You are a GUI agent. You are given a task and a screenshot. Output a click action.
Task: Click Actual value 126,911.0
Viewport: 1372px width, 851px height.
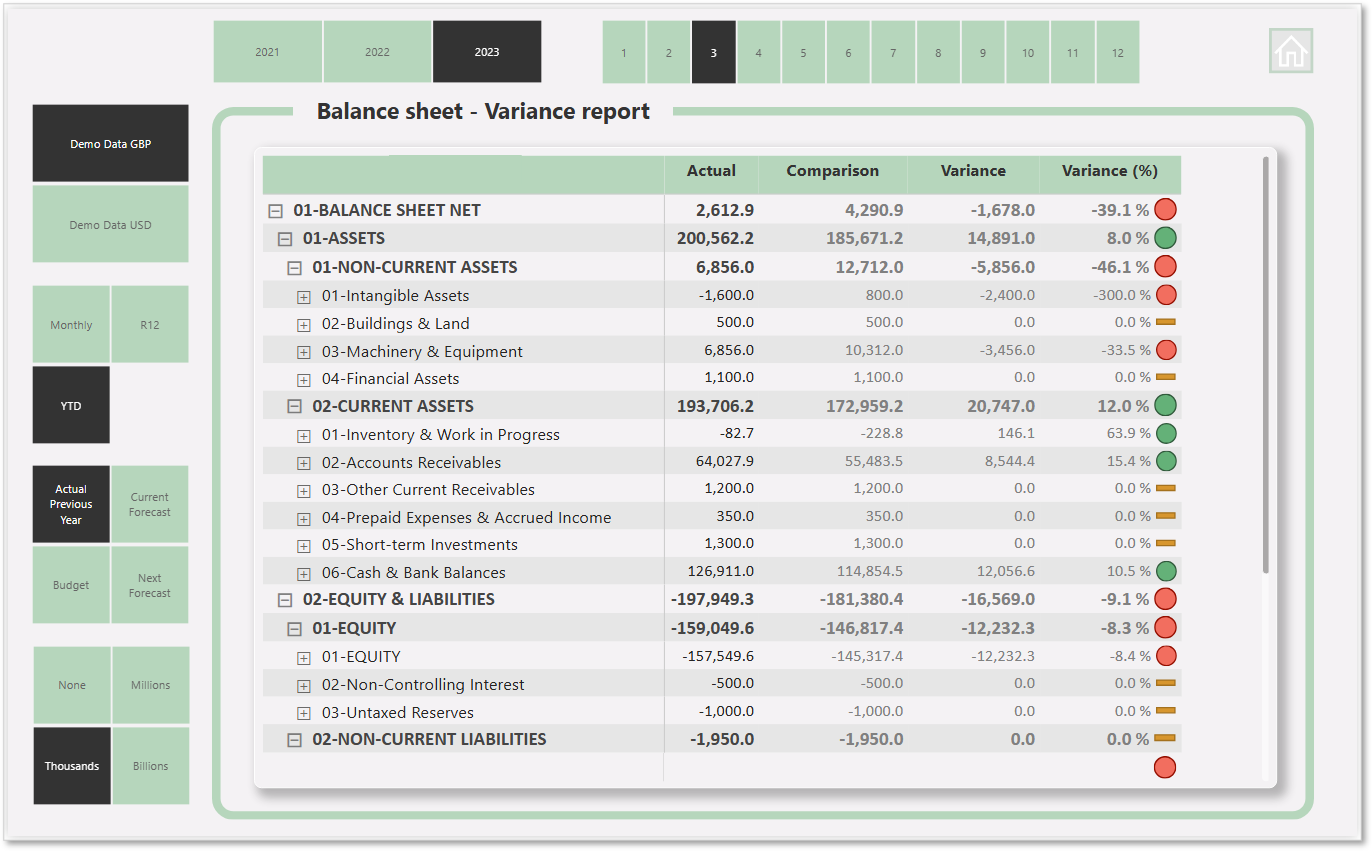click(x=722, y=571)
